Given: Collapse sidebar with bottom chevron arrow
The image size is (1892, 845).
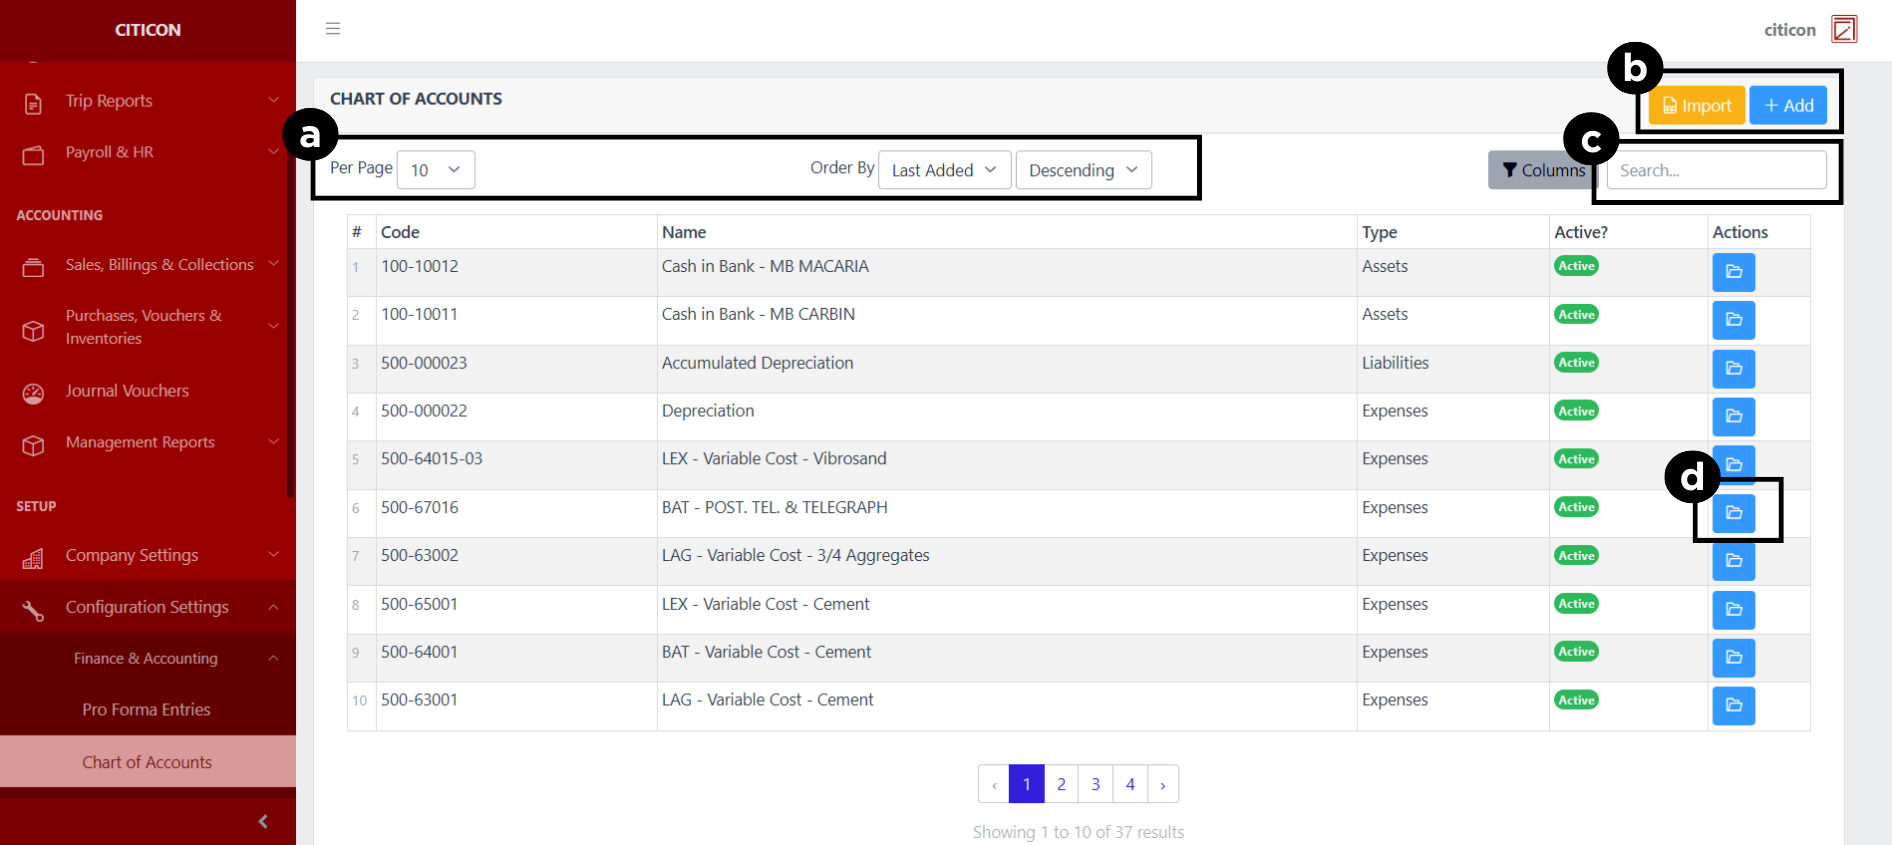Looking at the screenshot, I should (x=263, y=821).
